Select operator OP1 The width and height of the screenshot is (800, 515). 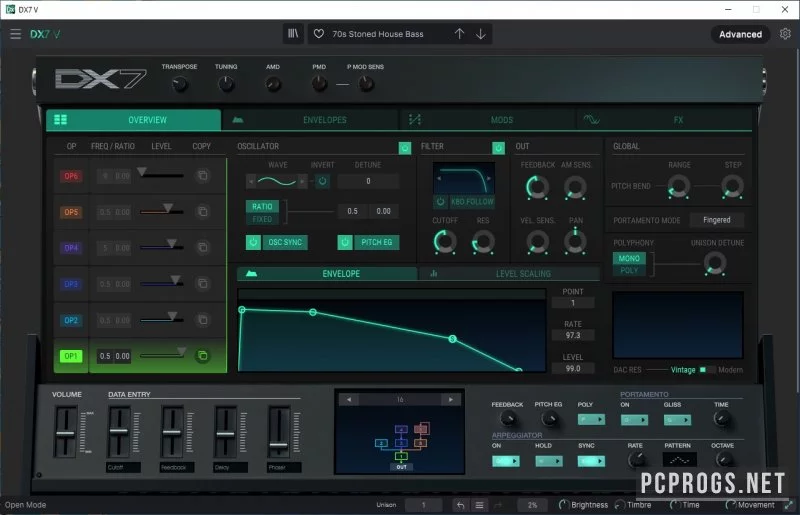(71, 356)
